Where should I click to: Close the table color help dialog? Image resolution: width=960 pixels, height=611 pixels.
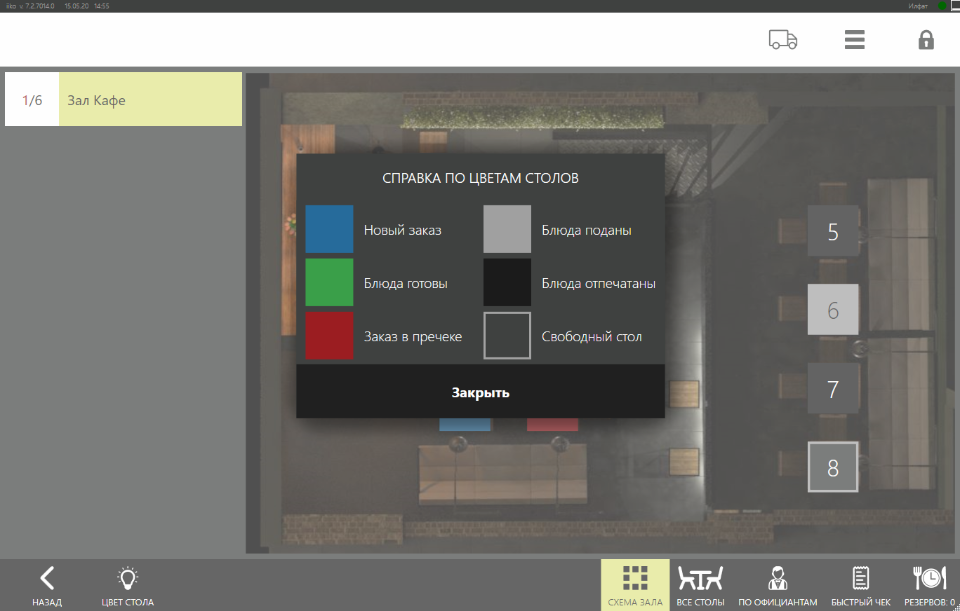480,392
